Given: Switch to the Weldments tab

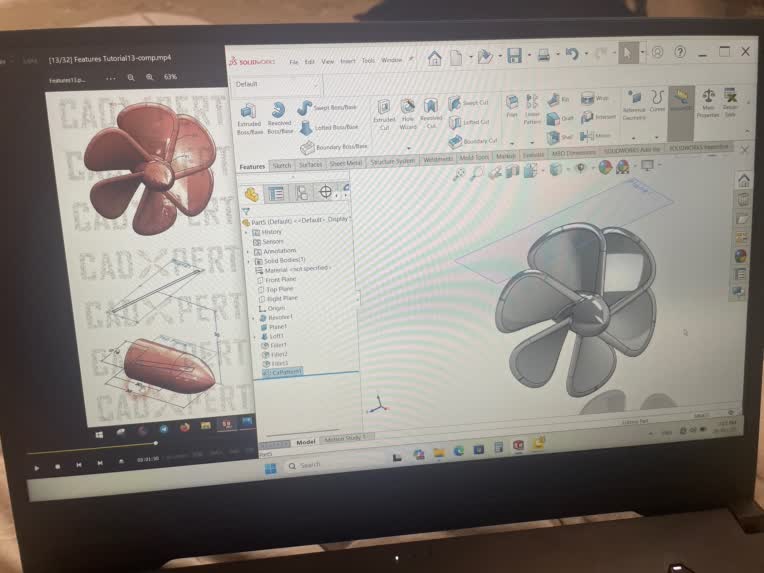Looking at the screenshot, I should 438,159.
